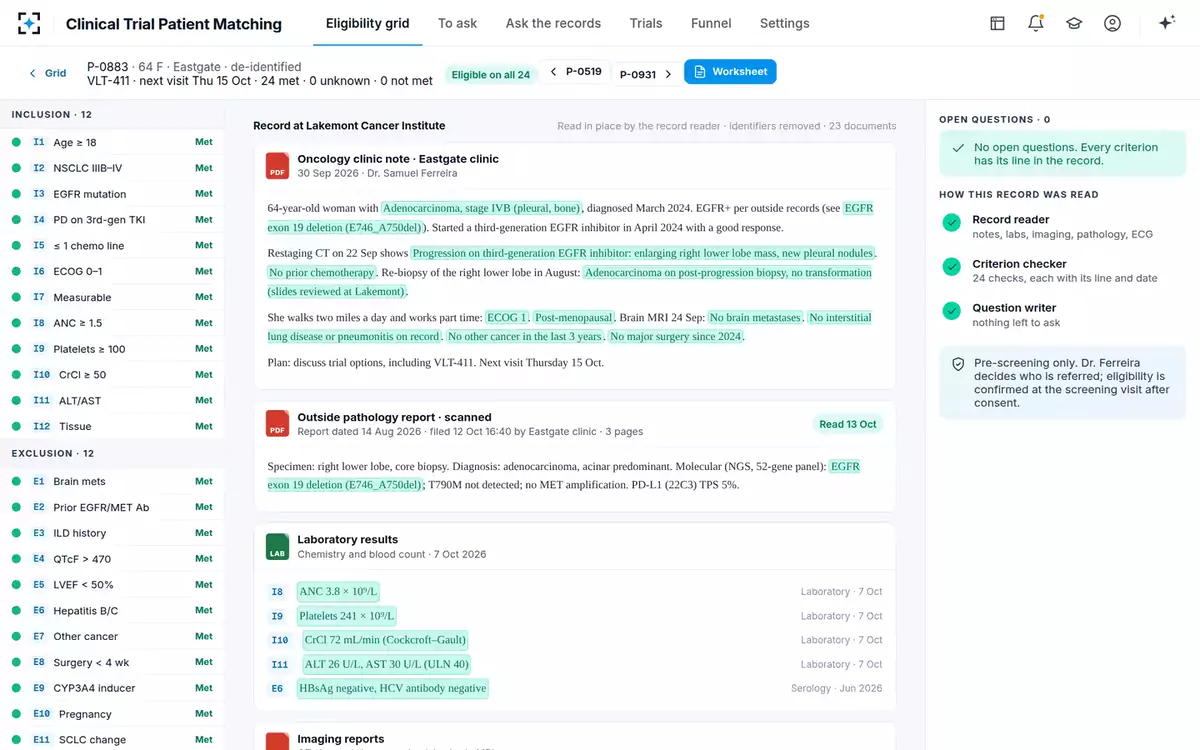Click the PDF icon of Outside pathology report
1200x750 pixels.
coord(277,424)
